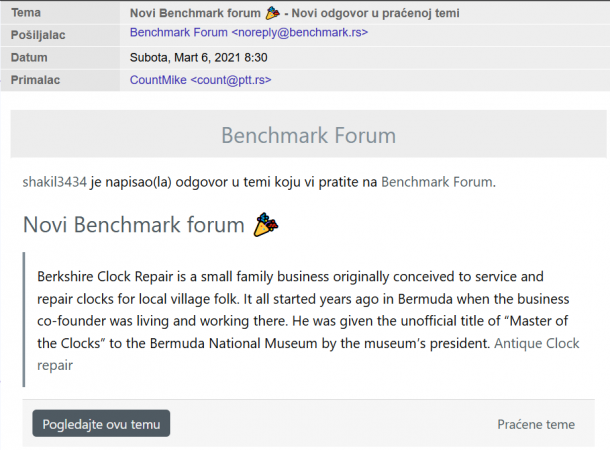Click Pogledajte ovu temu button
This screenshot has width=610, height=450.
(101, 424)
